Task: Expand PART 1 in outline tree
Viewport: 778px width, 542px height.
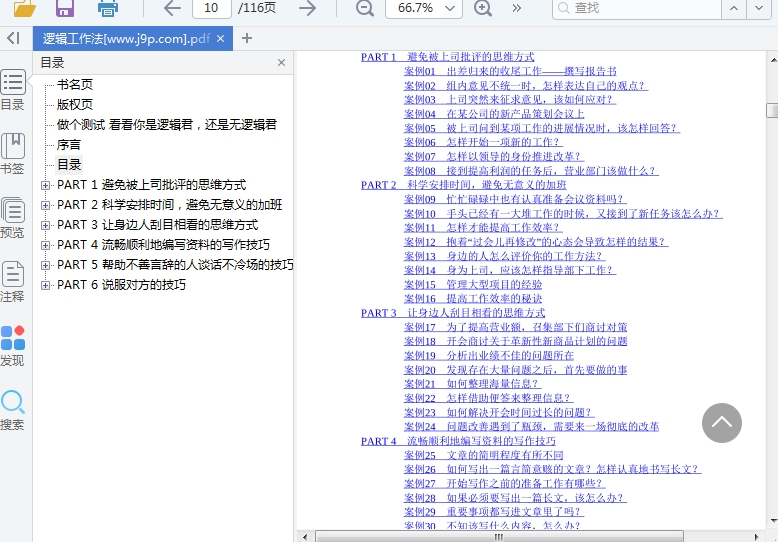Action: 45,185
